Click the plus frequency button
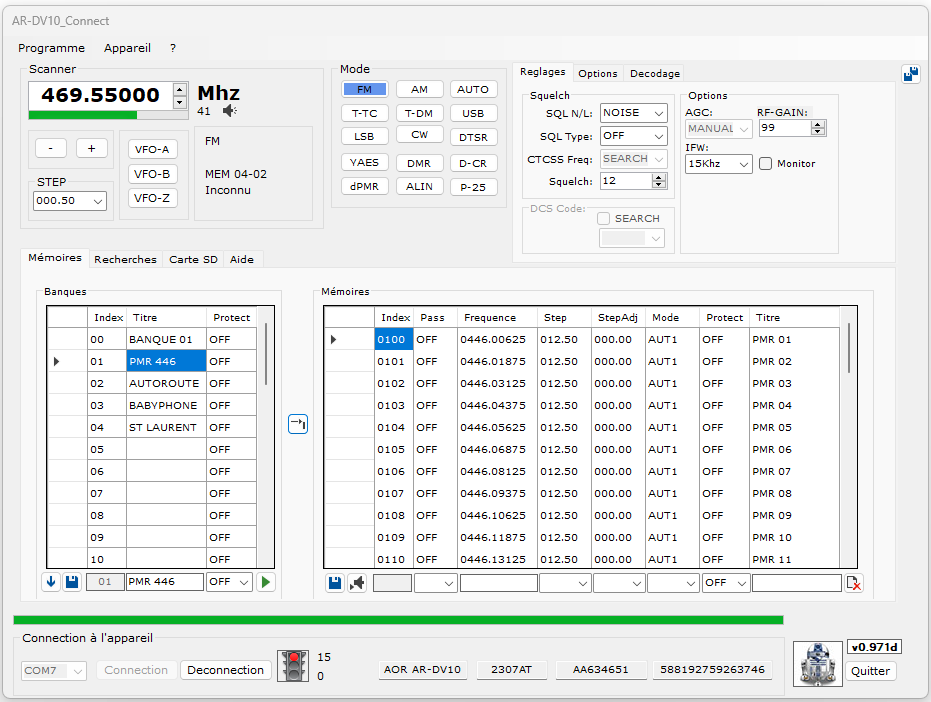This screenshot has width=931, height=702. [91, 148]
